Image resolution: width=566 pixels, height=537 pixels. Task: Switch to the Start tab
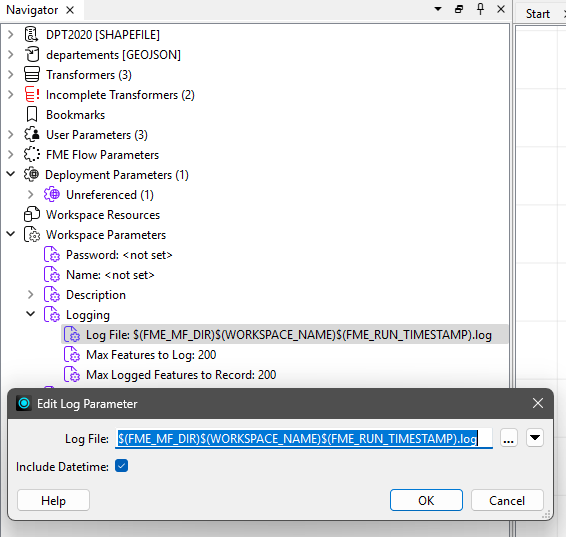click(537, 14)
